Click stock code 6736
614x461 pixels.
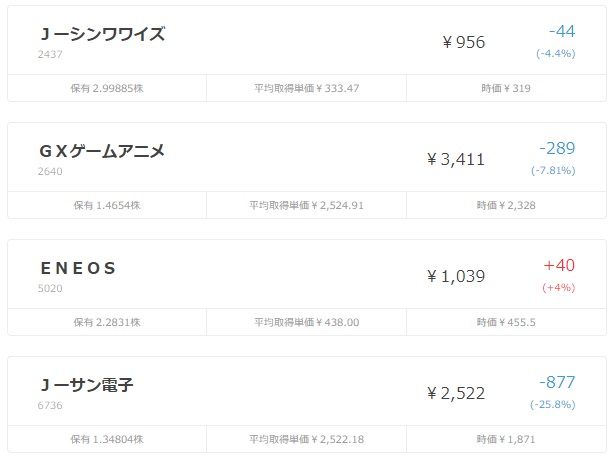point(50,405)
